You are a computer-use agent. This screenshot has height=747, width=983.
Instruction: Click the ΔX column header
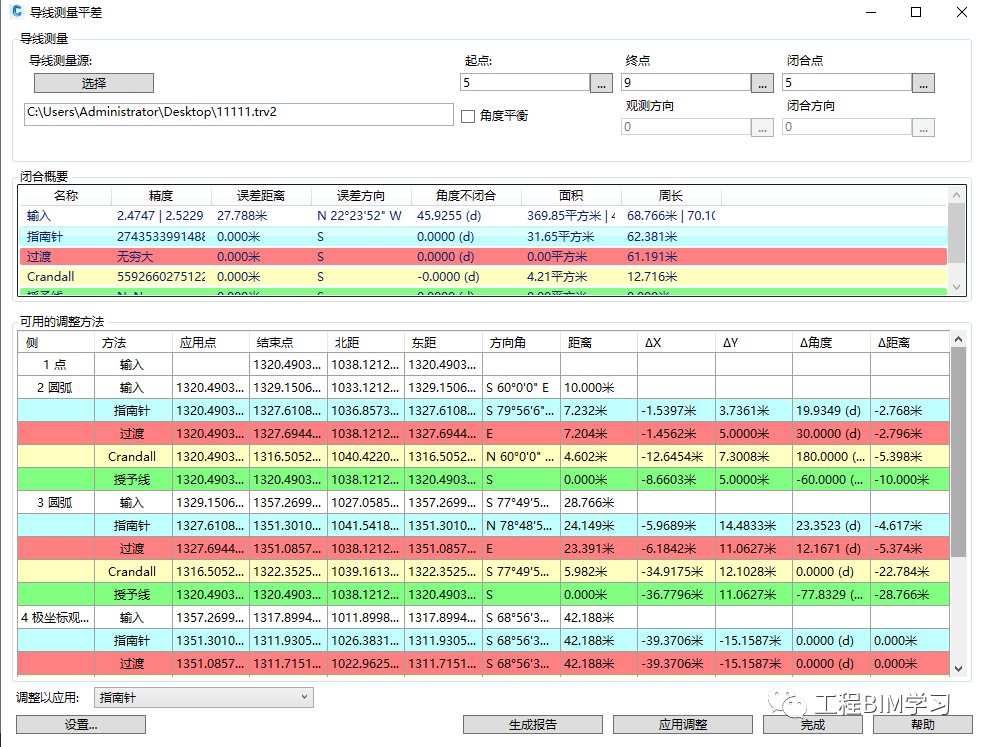(x=676, y=343)
